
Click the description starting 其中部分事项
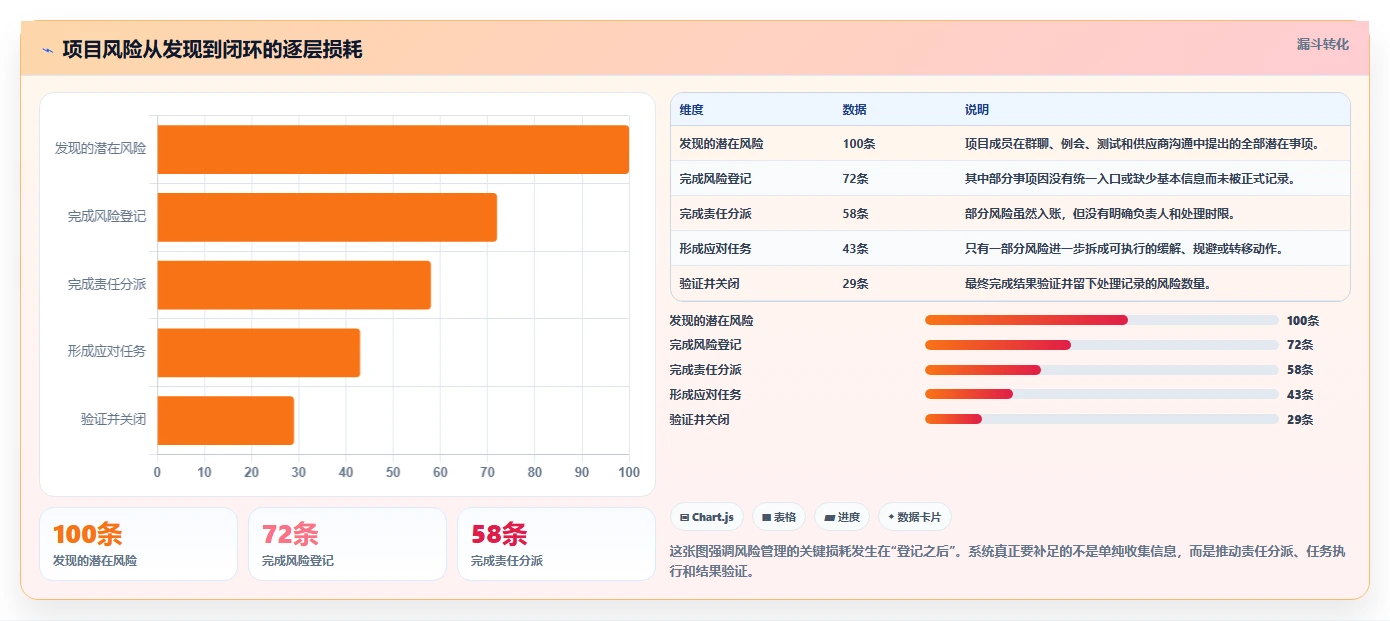pos(1130,179)
